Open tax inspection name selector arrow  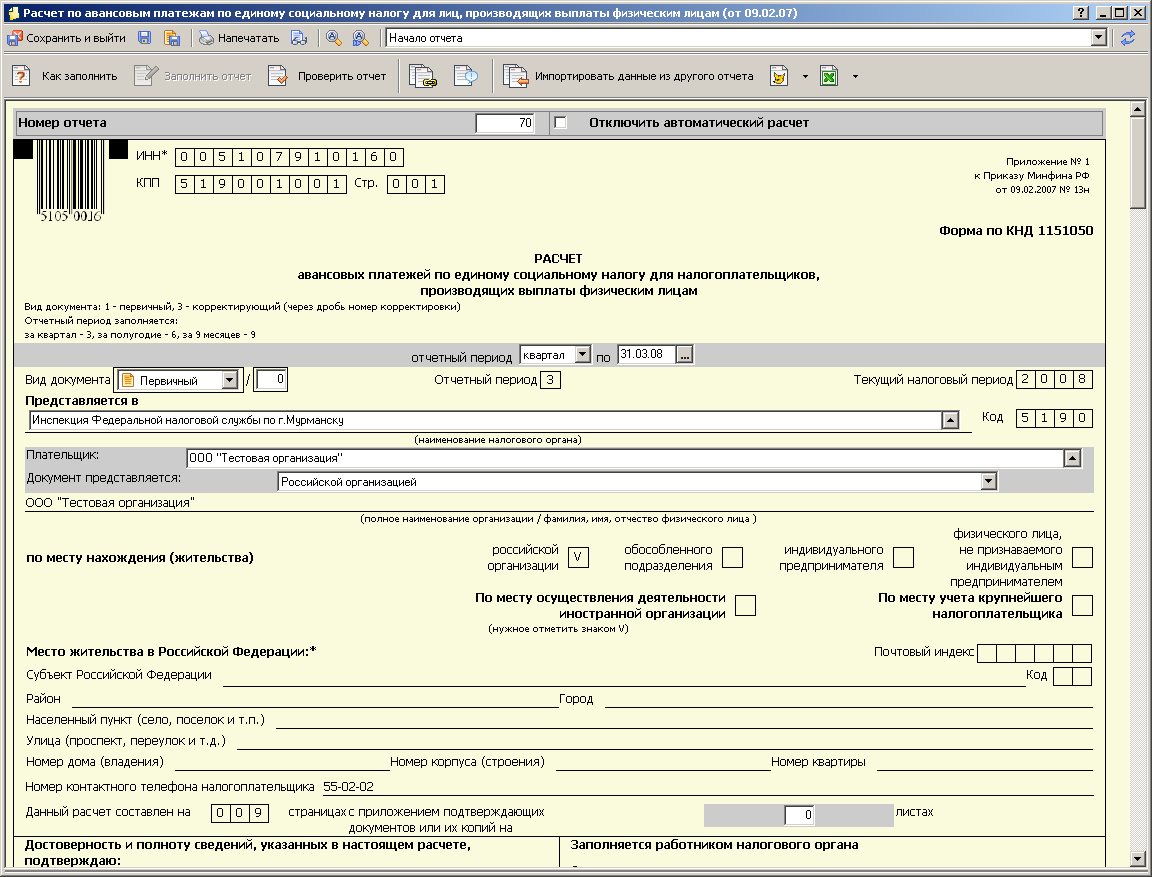tap(951, 420)
